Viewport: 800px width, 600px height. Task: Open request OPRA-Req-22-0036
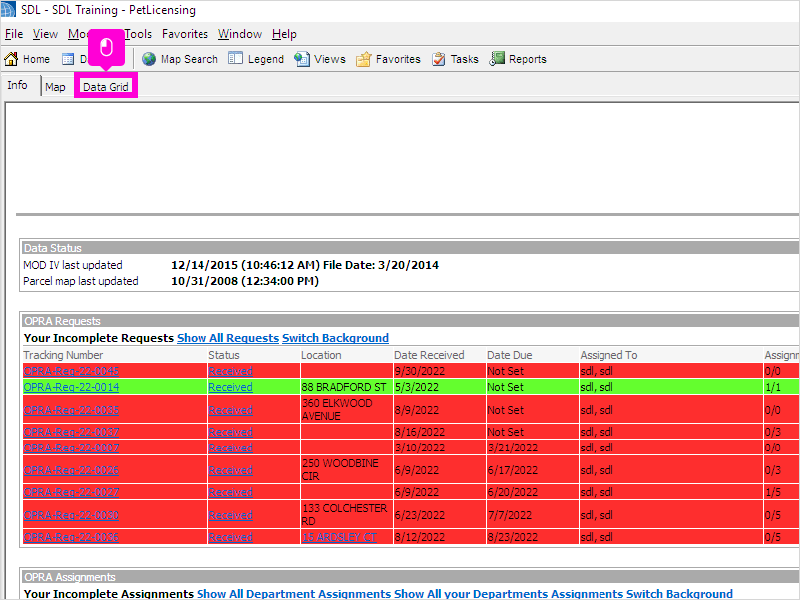(71, 537)
